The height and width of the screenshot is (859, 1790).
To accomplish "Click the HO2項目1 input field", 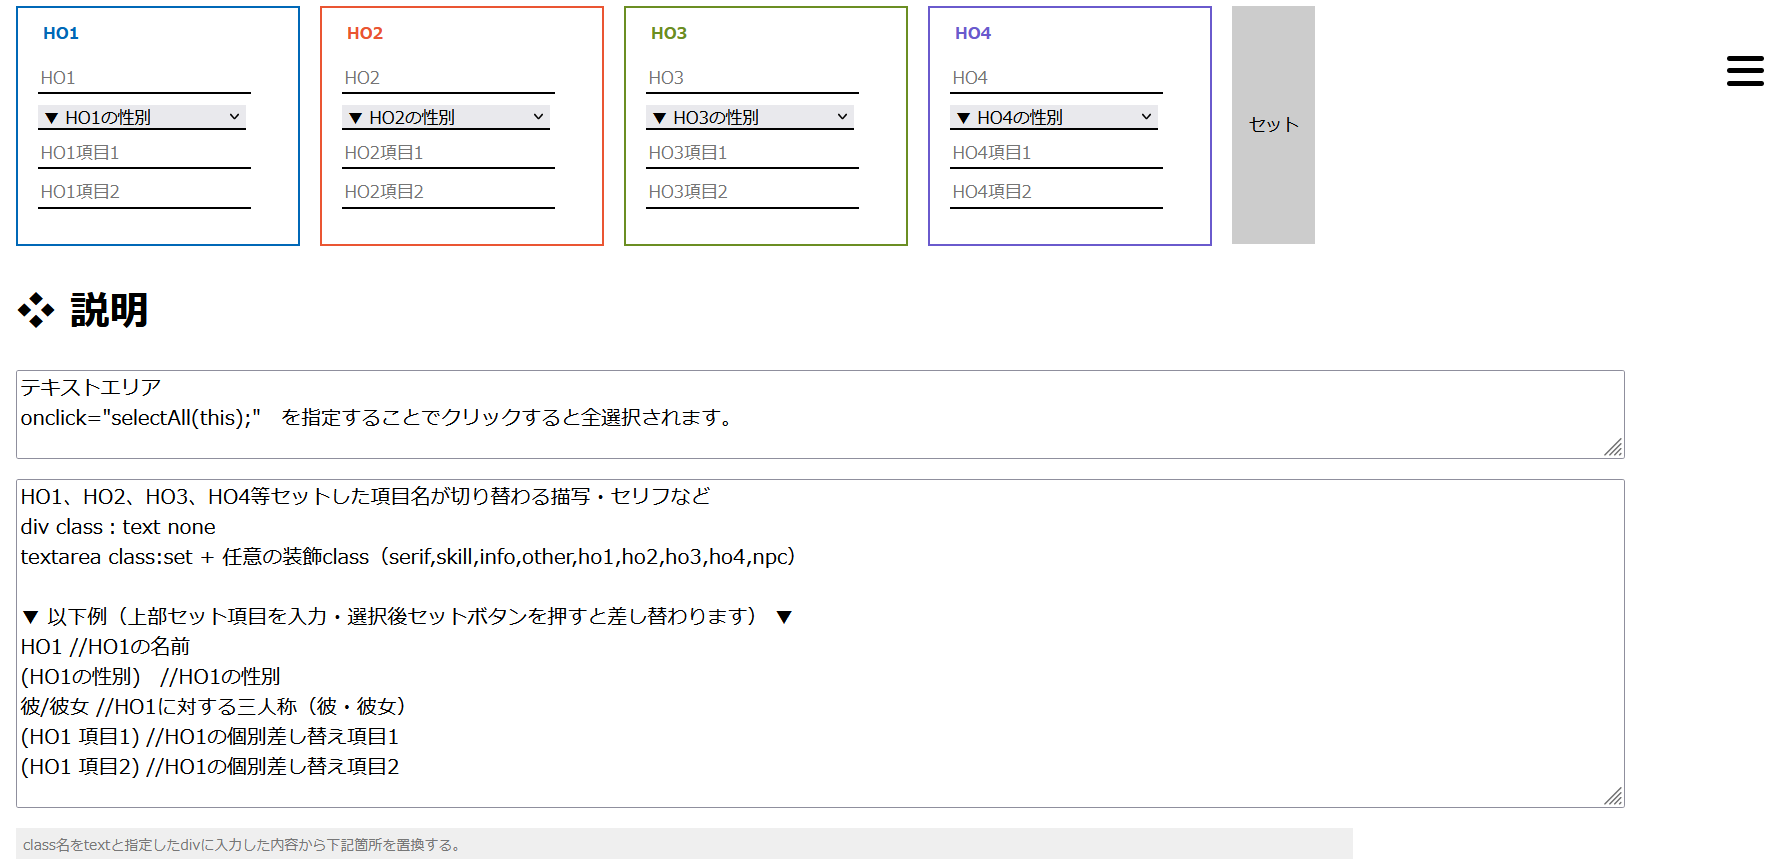I will [x=448, y=153].
